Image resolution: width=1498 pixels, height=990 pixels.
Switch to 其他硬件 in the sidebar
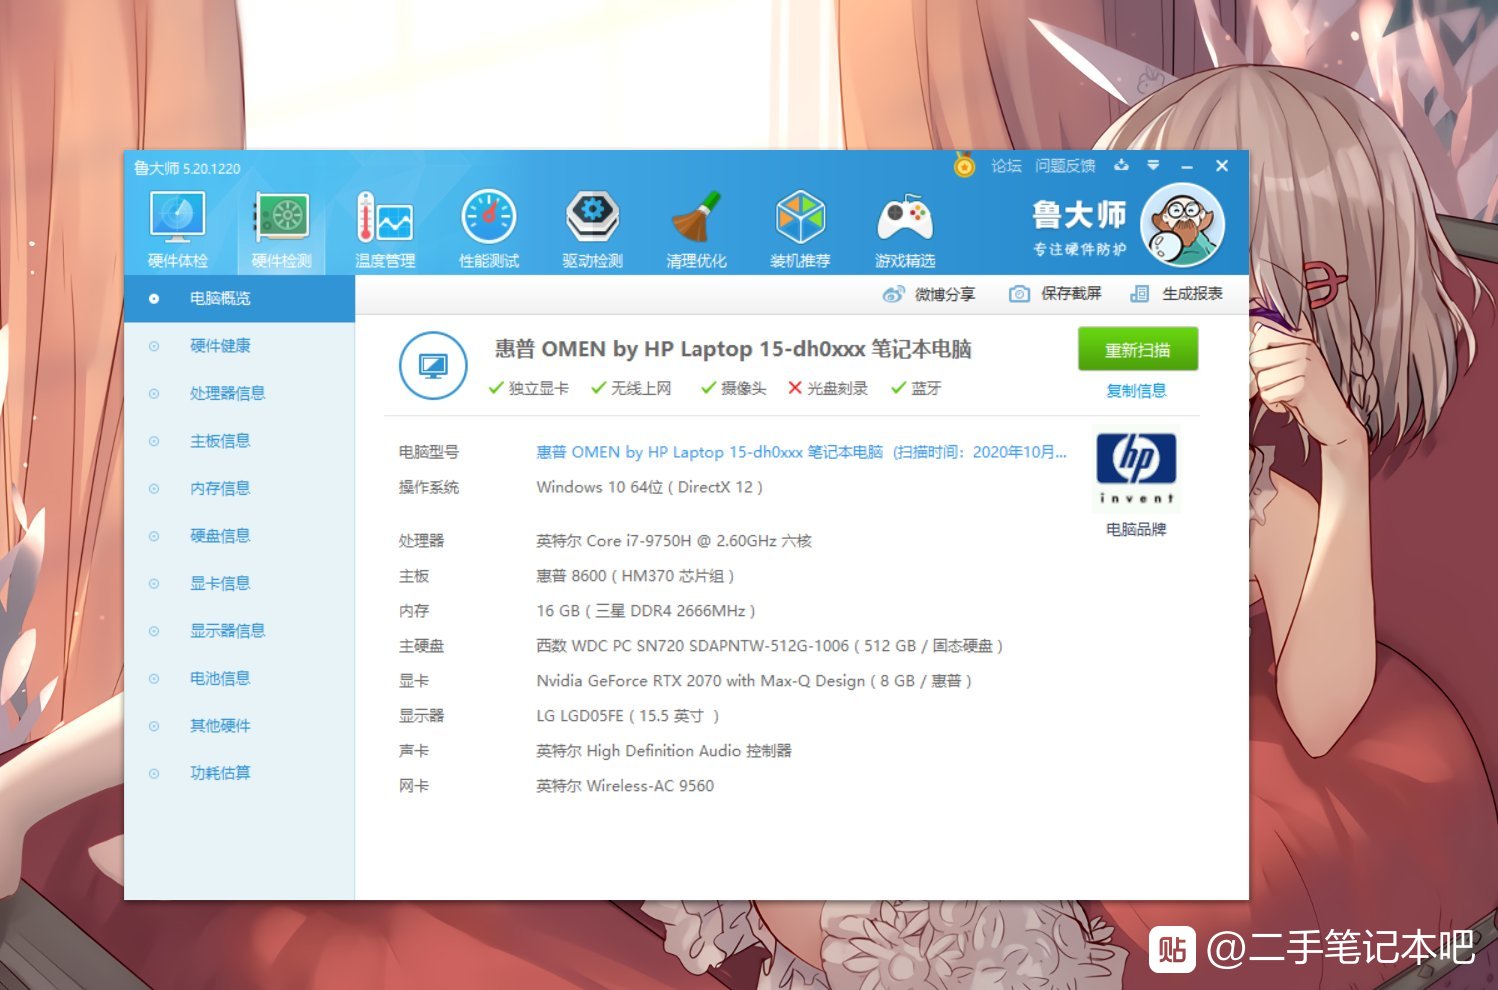point(240,726)
